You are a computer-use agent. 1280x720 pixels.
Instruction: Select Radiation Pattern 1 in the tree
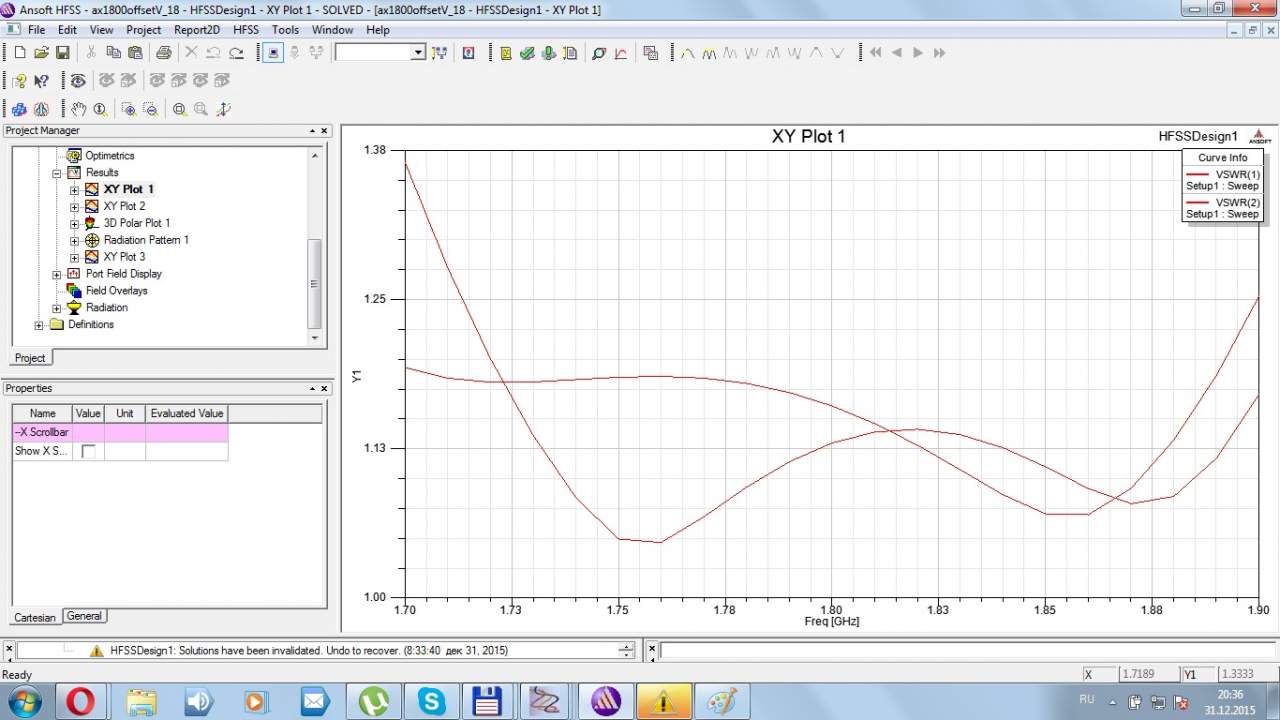point(145,240)
